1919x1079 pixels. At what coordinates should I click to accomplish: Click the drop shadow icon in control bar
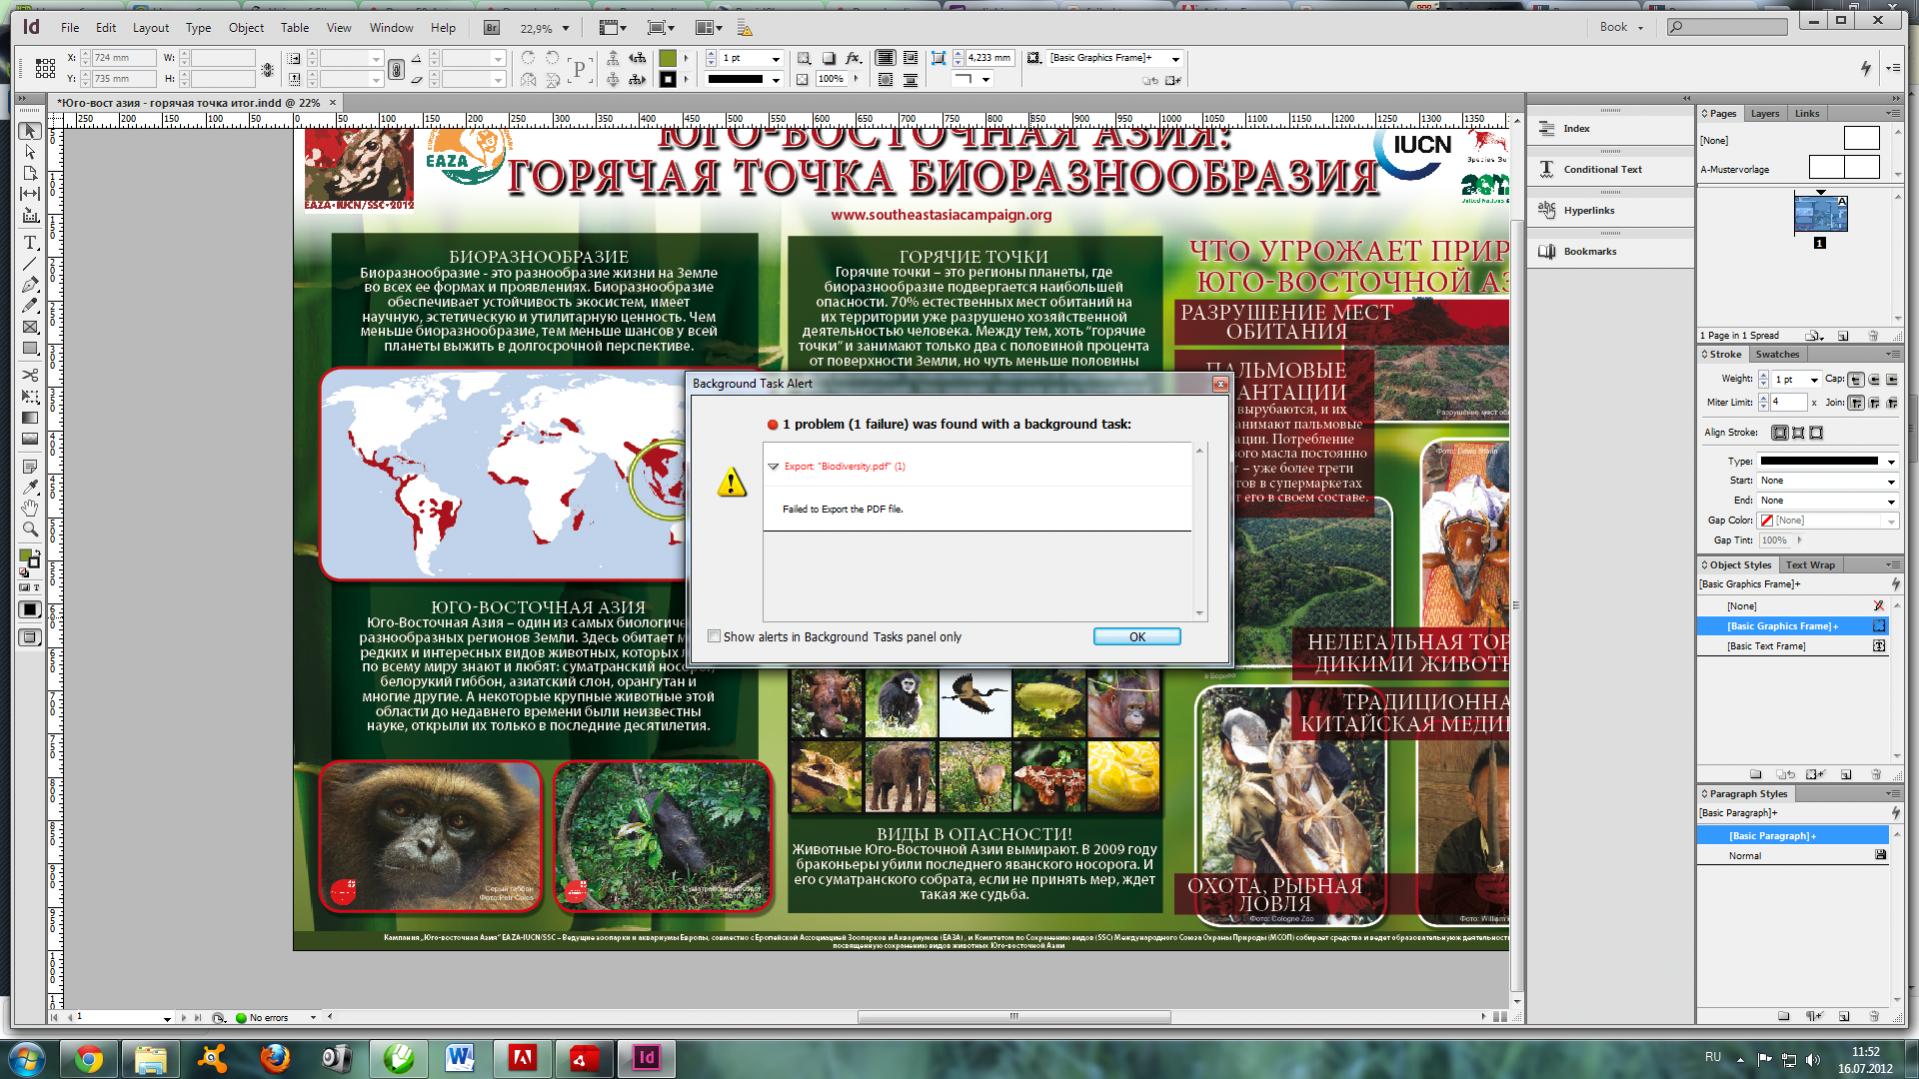[x=828, y=58]
